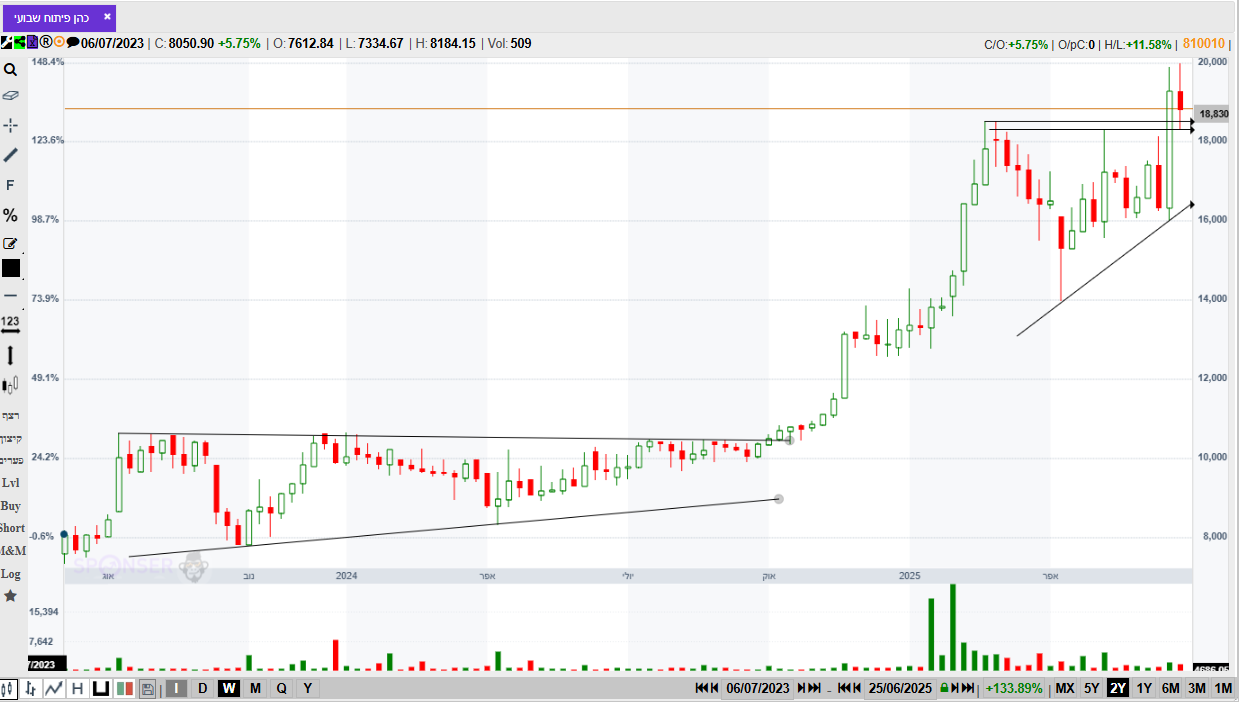
Task: Select daily D timeframe
Action: (x=202, y=688)
